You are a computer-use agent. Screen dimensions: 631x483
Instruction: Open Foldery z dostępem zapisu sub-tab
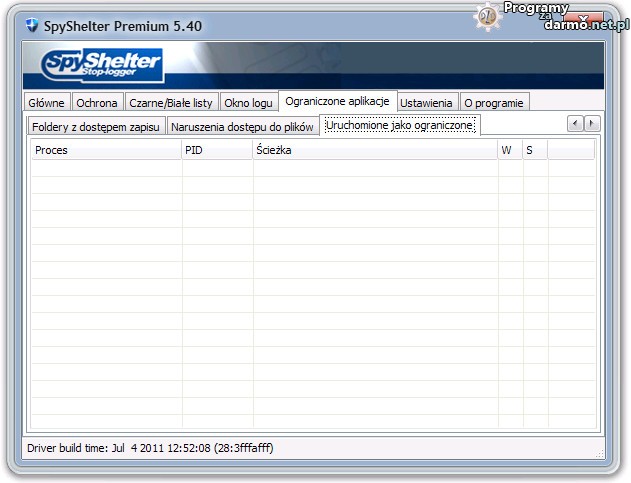click(96, 128)
